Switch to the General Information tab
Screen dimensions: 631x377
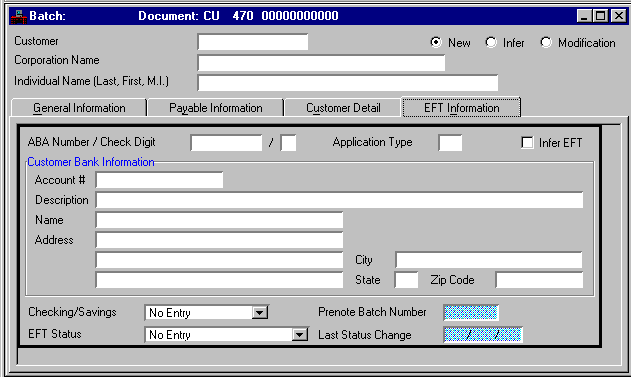[x=79, y=108]
